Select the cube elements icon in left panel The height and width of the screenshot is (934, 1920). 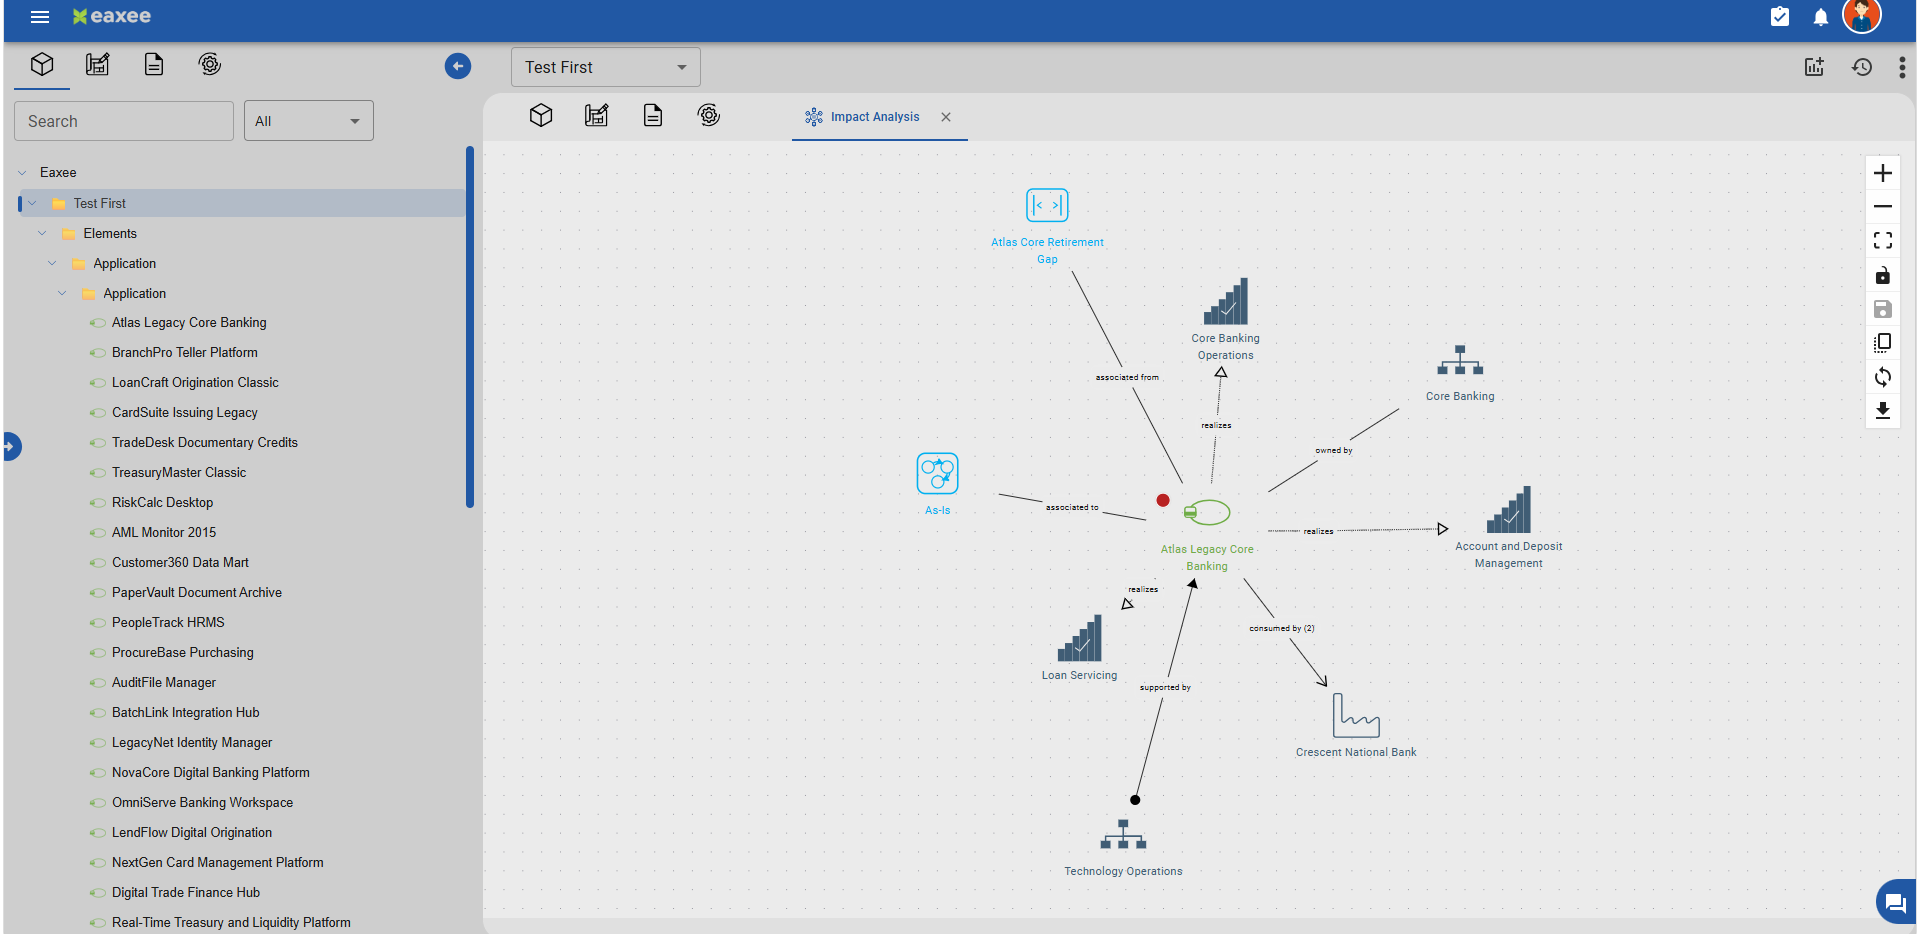tap(42, 65)
